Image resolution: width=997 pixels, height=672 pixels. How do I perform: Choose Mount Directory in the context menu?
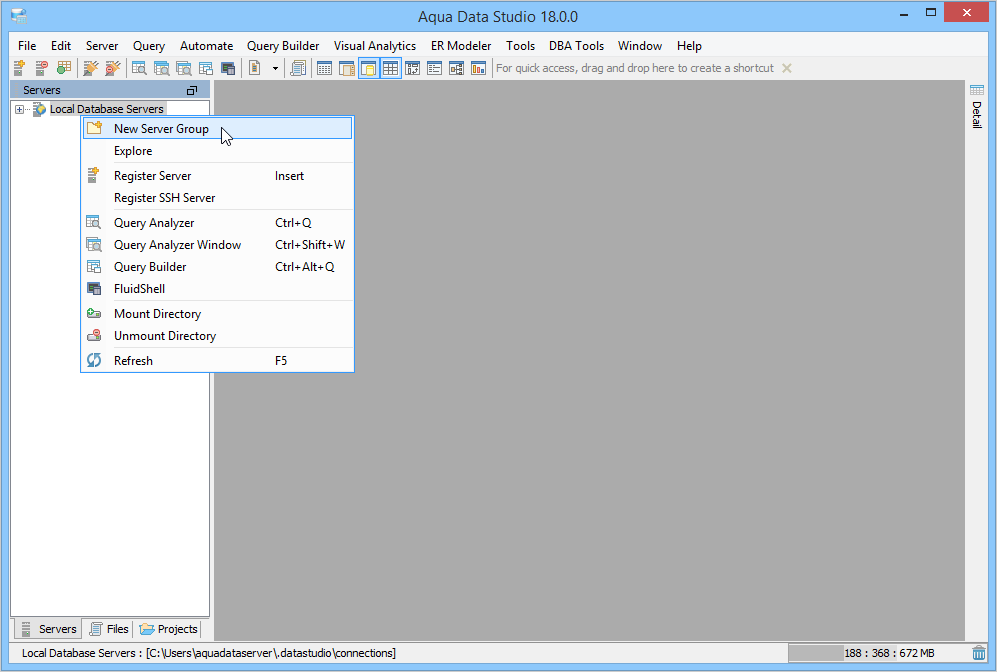tap(217, 313)
